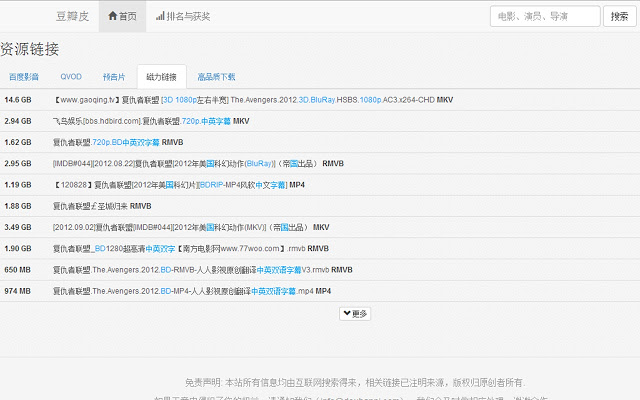Switch to the QVOD tab
The height and width of the screenshot is (400, 640).
pyautogui.click(x=71, y=77)
